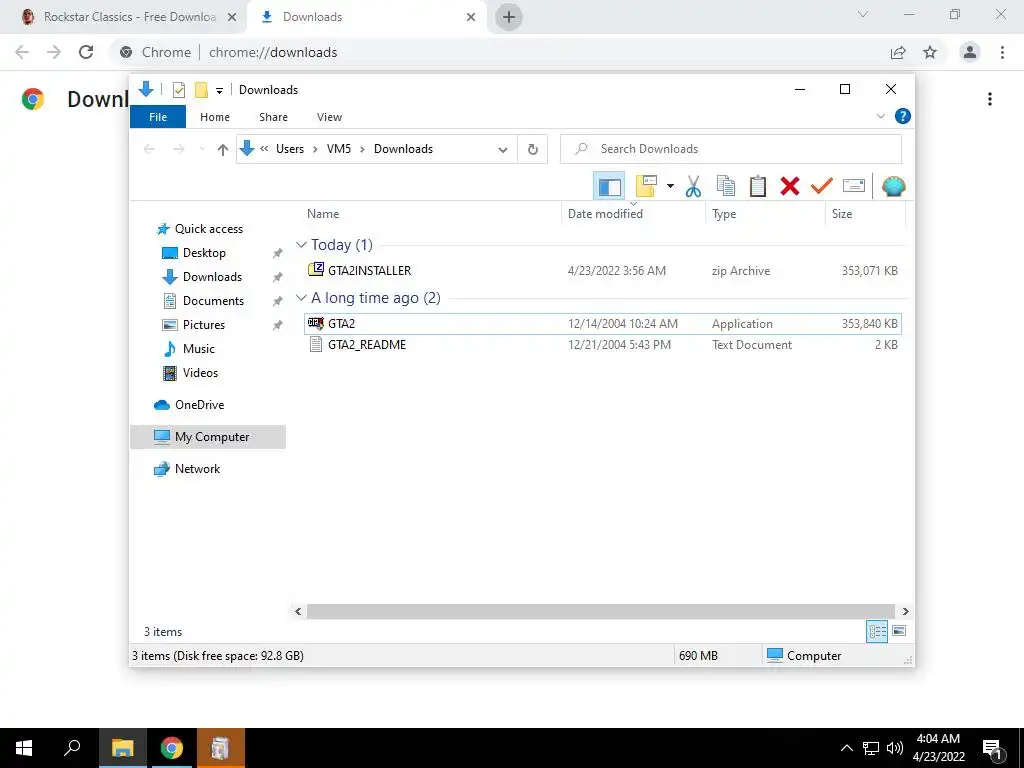This screenshot has width=1024, height=768.
Task: Open the File ribbon tab
Action: pos(158,117)
